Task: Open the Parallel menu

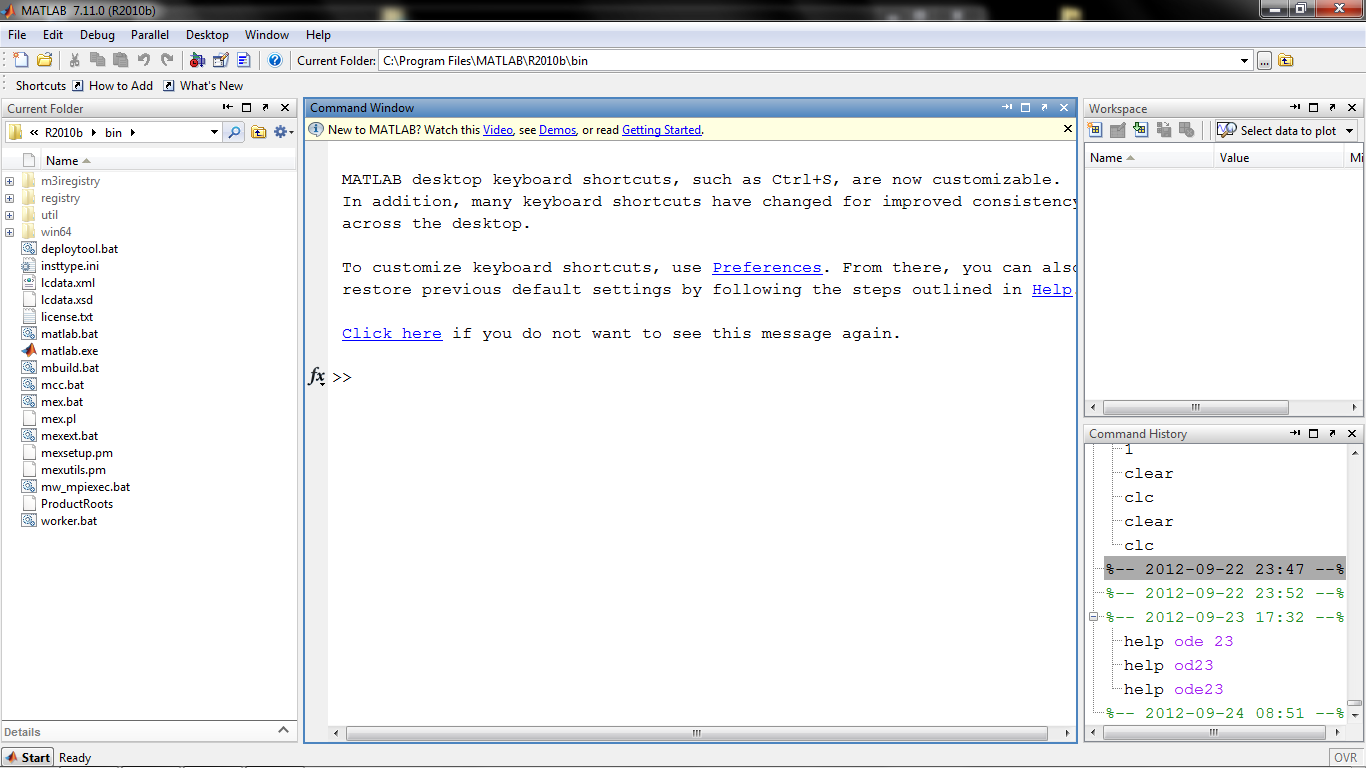Action: (x=150, y=35)
